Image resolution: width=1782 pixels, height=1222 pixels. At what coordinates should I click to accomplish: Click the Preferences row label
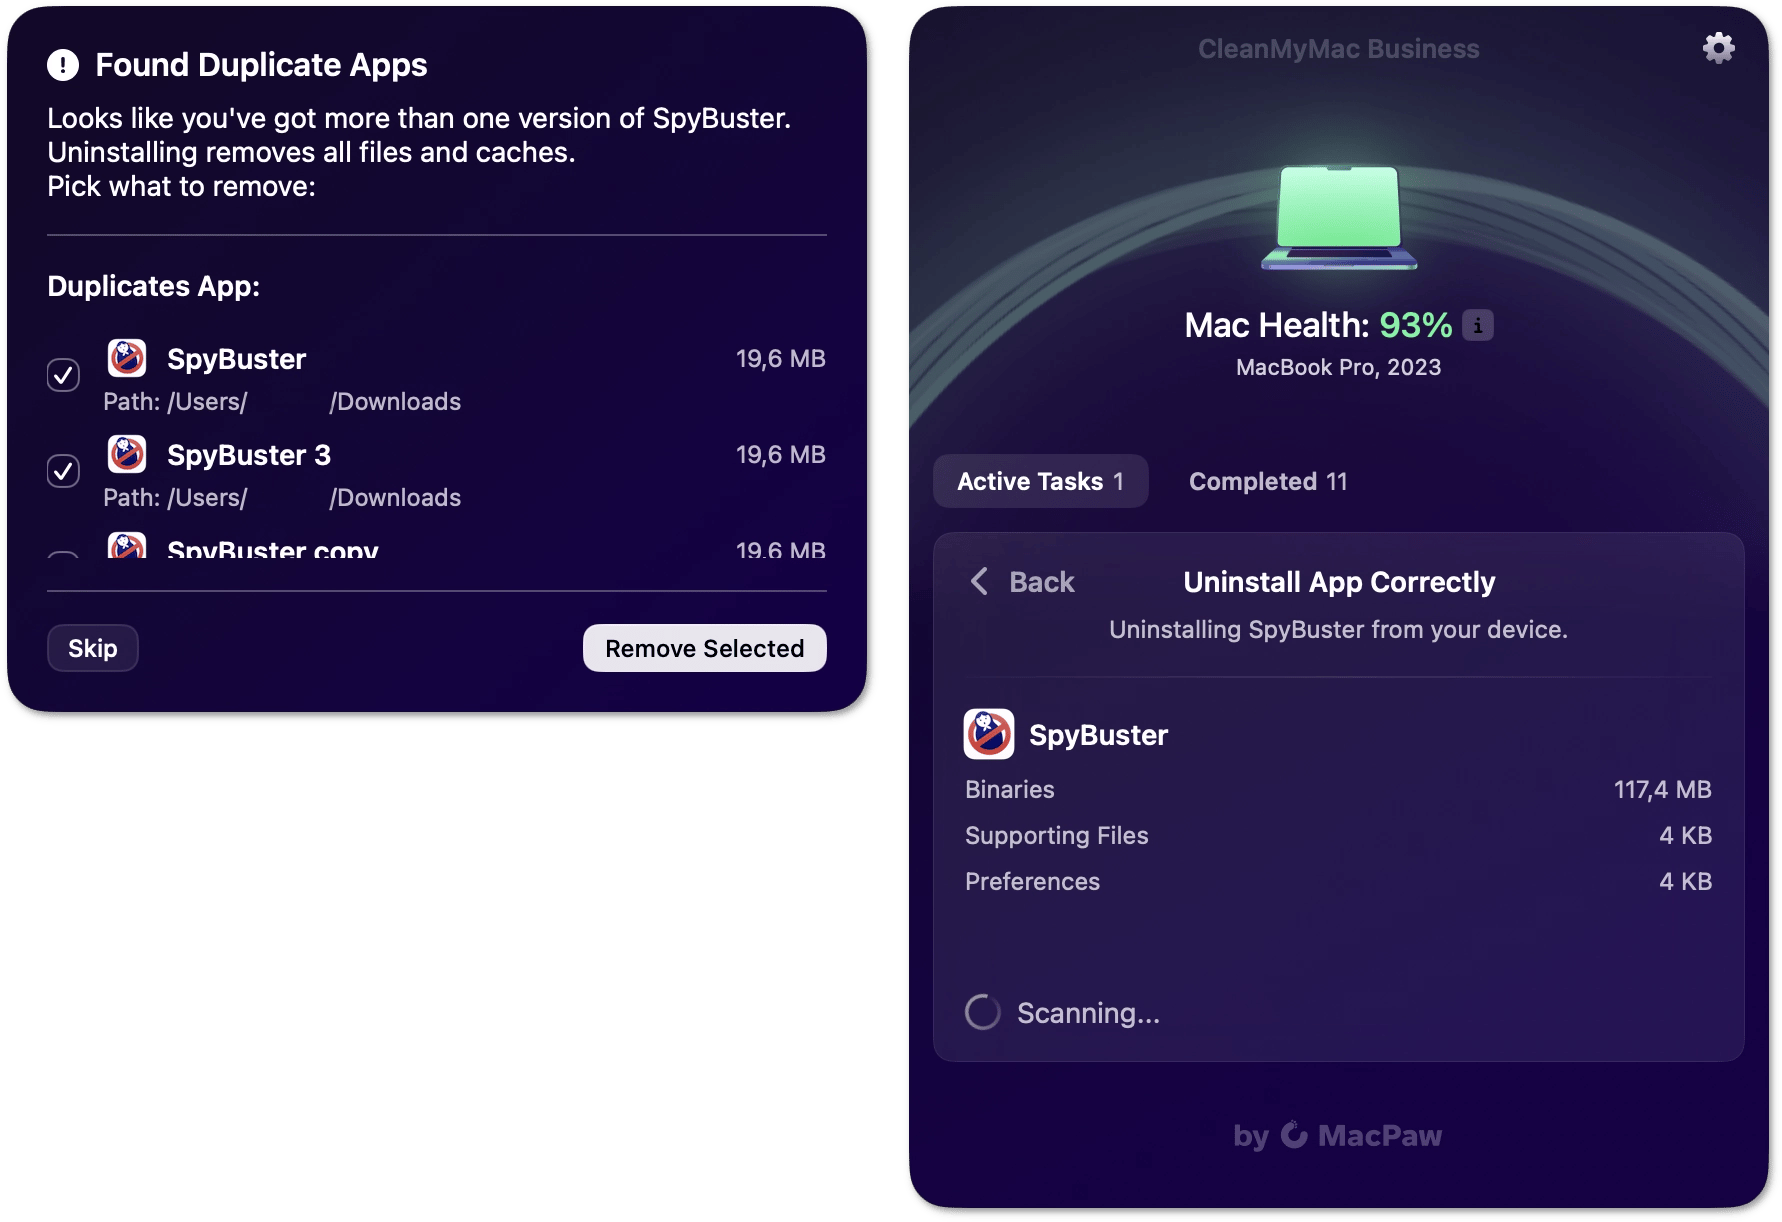pyautogui.click(x=1033, y=881)
